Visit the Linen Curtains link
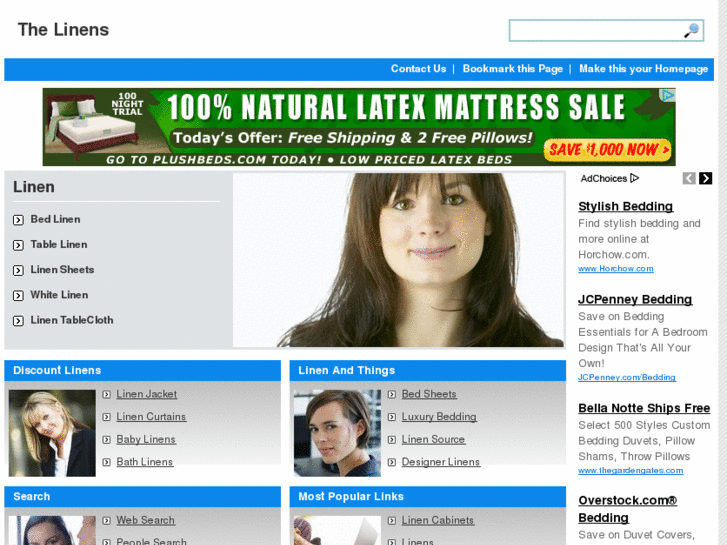727x545 pixels. point(151,417)
